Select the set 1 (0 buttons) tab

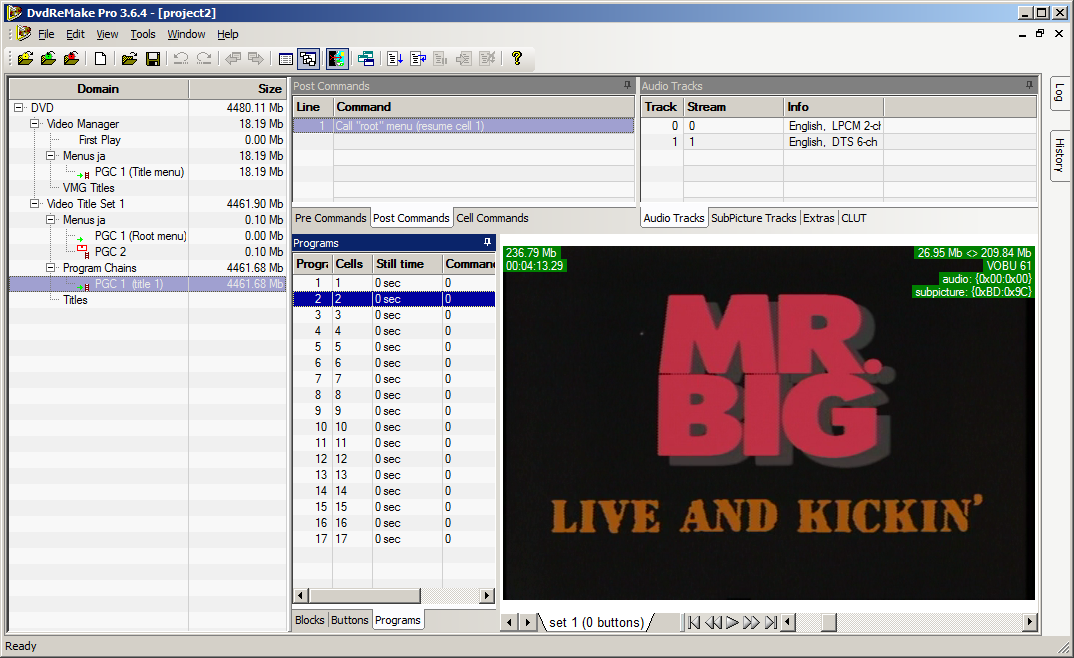pyautogui.click(x=597, y=622)
